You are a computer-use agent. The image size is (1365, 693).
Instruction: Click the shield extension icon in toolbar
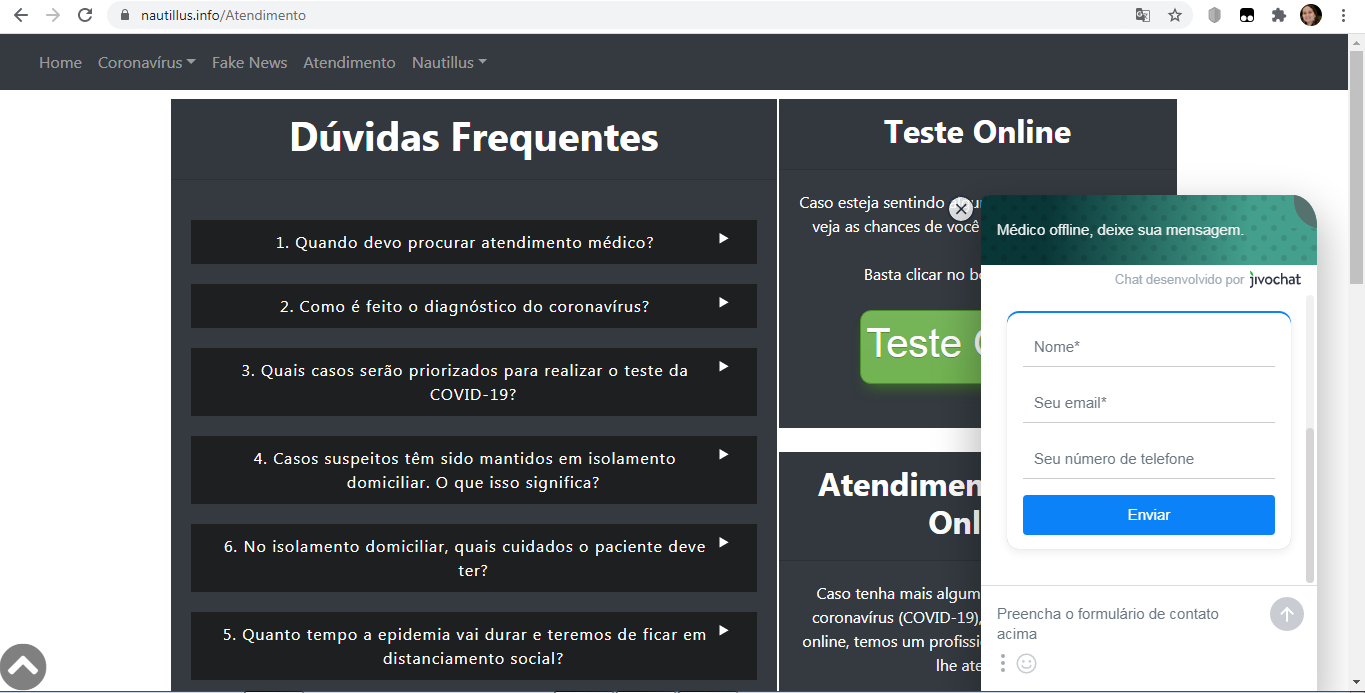click(1212, 16)
